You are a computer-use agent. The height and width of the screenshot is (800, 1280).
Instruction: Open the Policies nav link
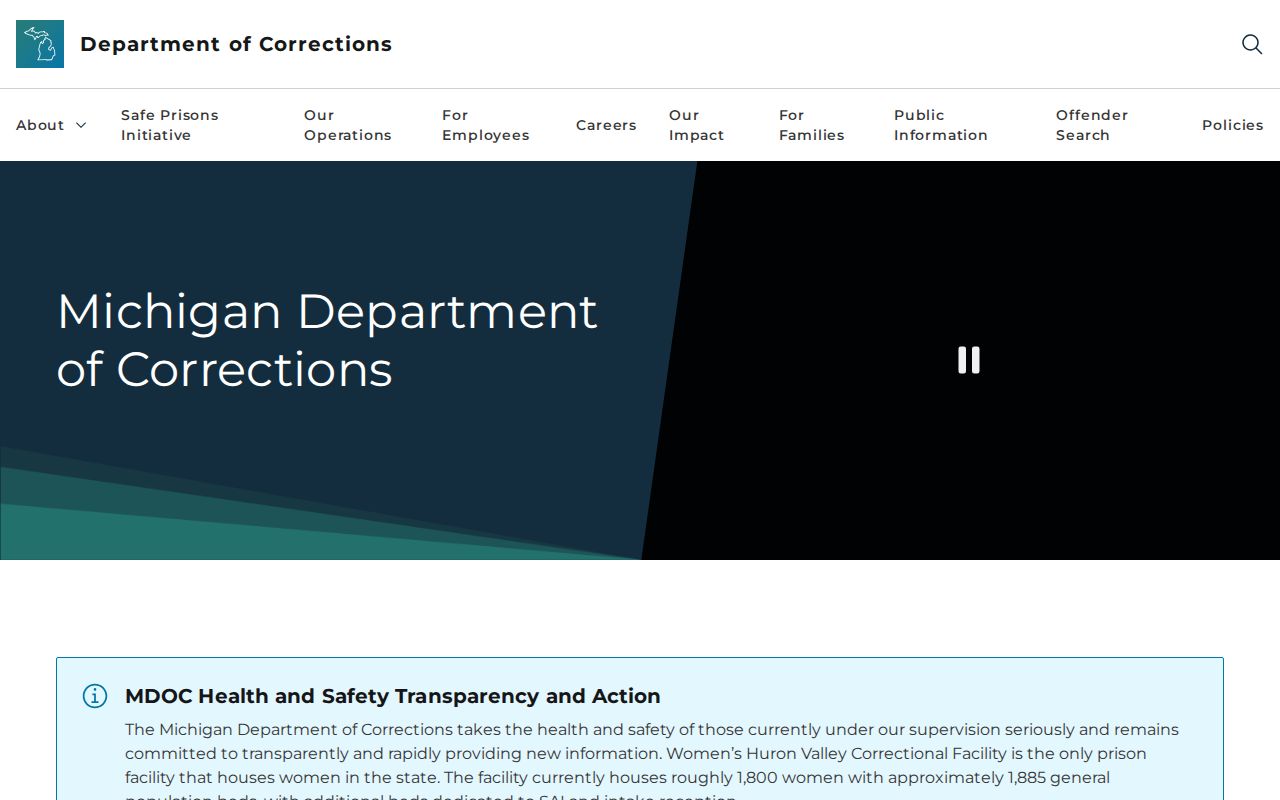[x=1233, y=125]
